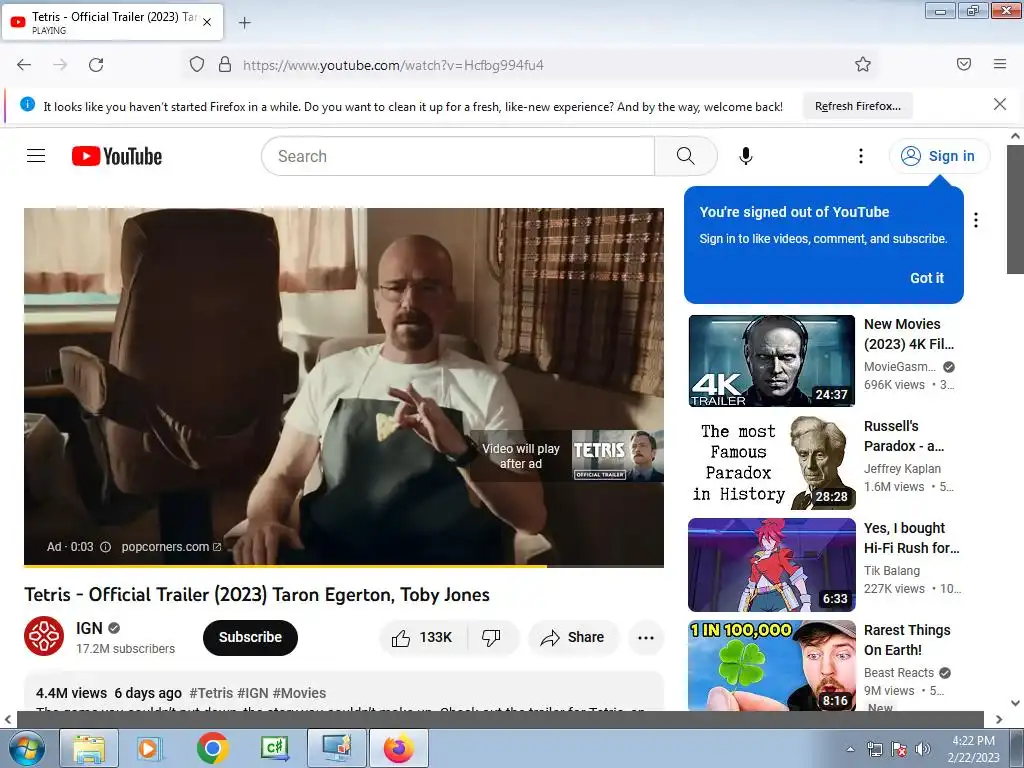Image resolution: width=1024 pixels, height=768 pixels.
Task: Dislike the video with thumbs down
Action: pyautogui.click(x=491, y=637)
